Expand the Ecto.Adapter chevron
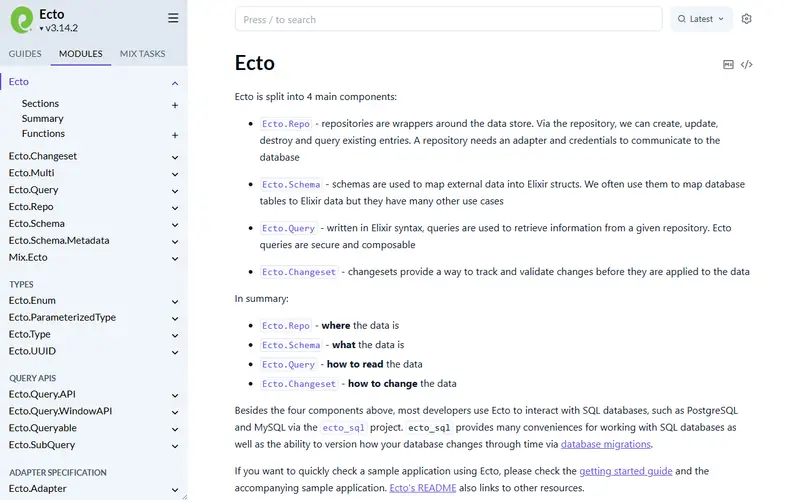 click(175, 490)
